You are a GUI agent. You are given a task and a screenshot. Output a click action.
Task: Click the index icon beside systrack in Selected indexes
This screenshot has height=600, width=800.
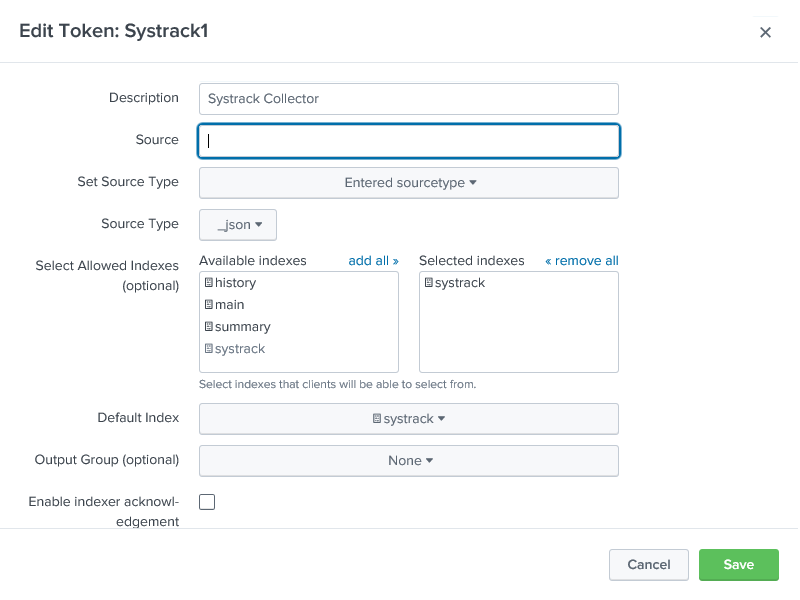[x=429, y=282]
